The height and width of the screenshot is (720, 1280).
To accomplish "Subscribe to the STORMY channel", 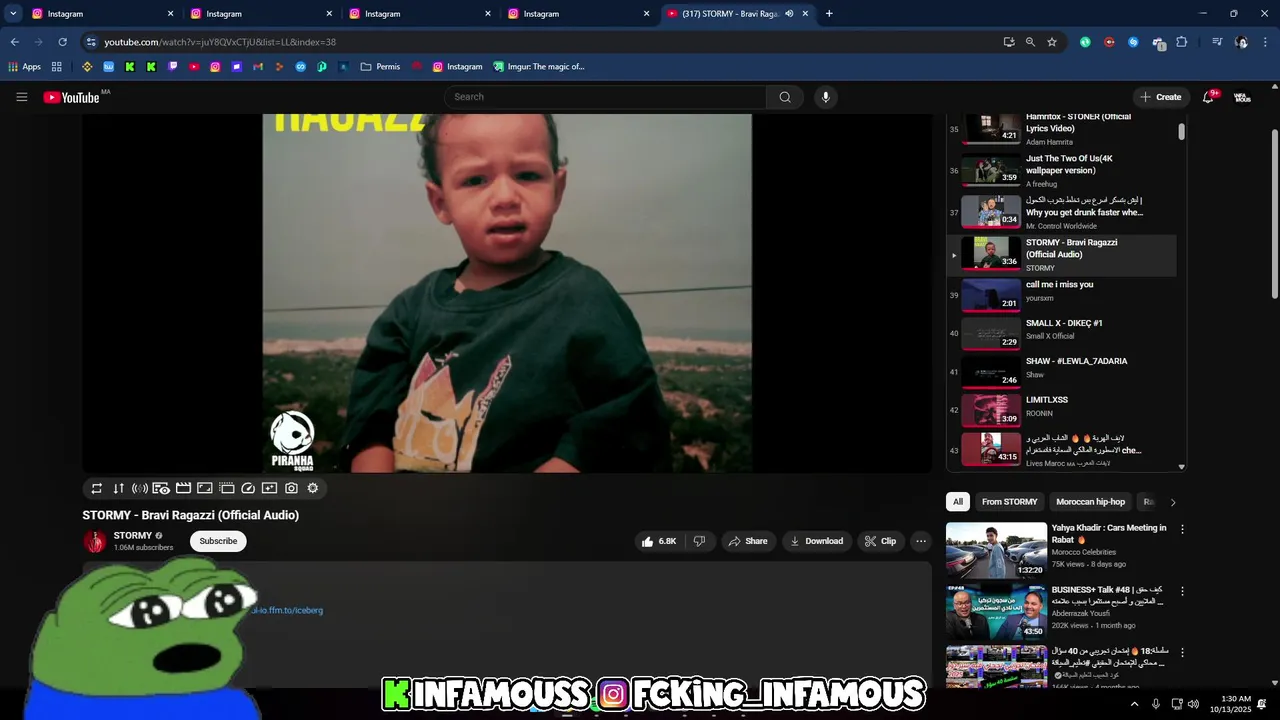I will click(218, 541).
